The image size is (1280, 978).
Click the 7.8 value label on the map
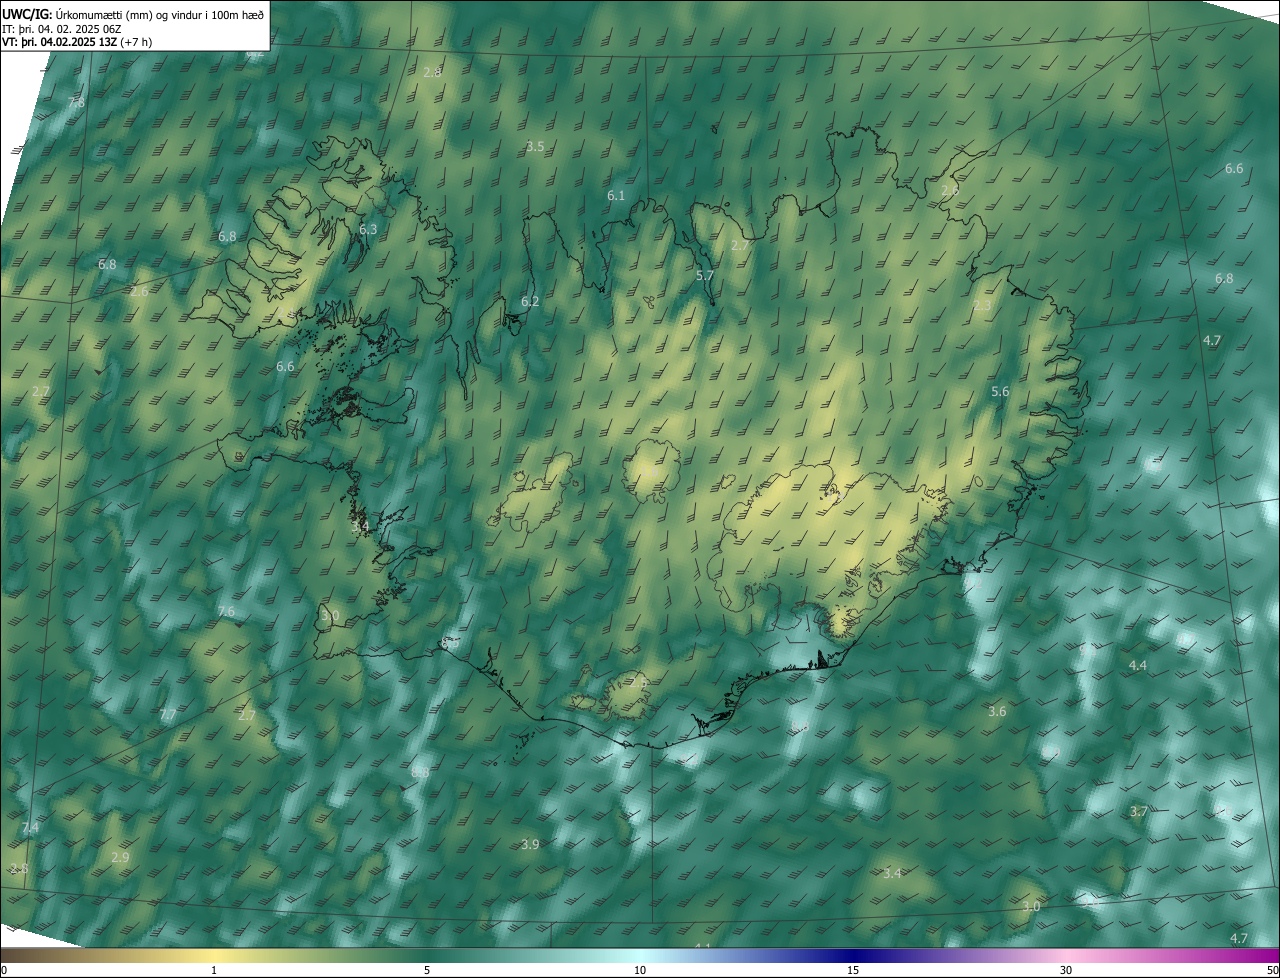coord(76,103)
